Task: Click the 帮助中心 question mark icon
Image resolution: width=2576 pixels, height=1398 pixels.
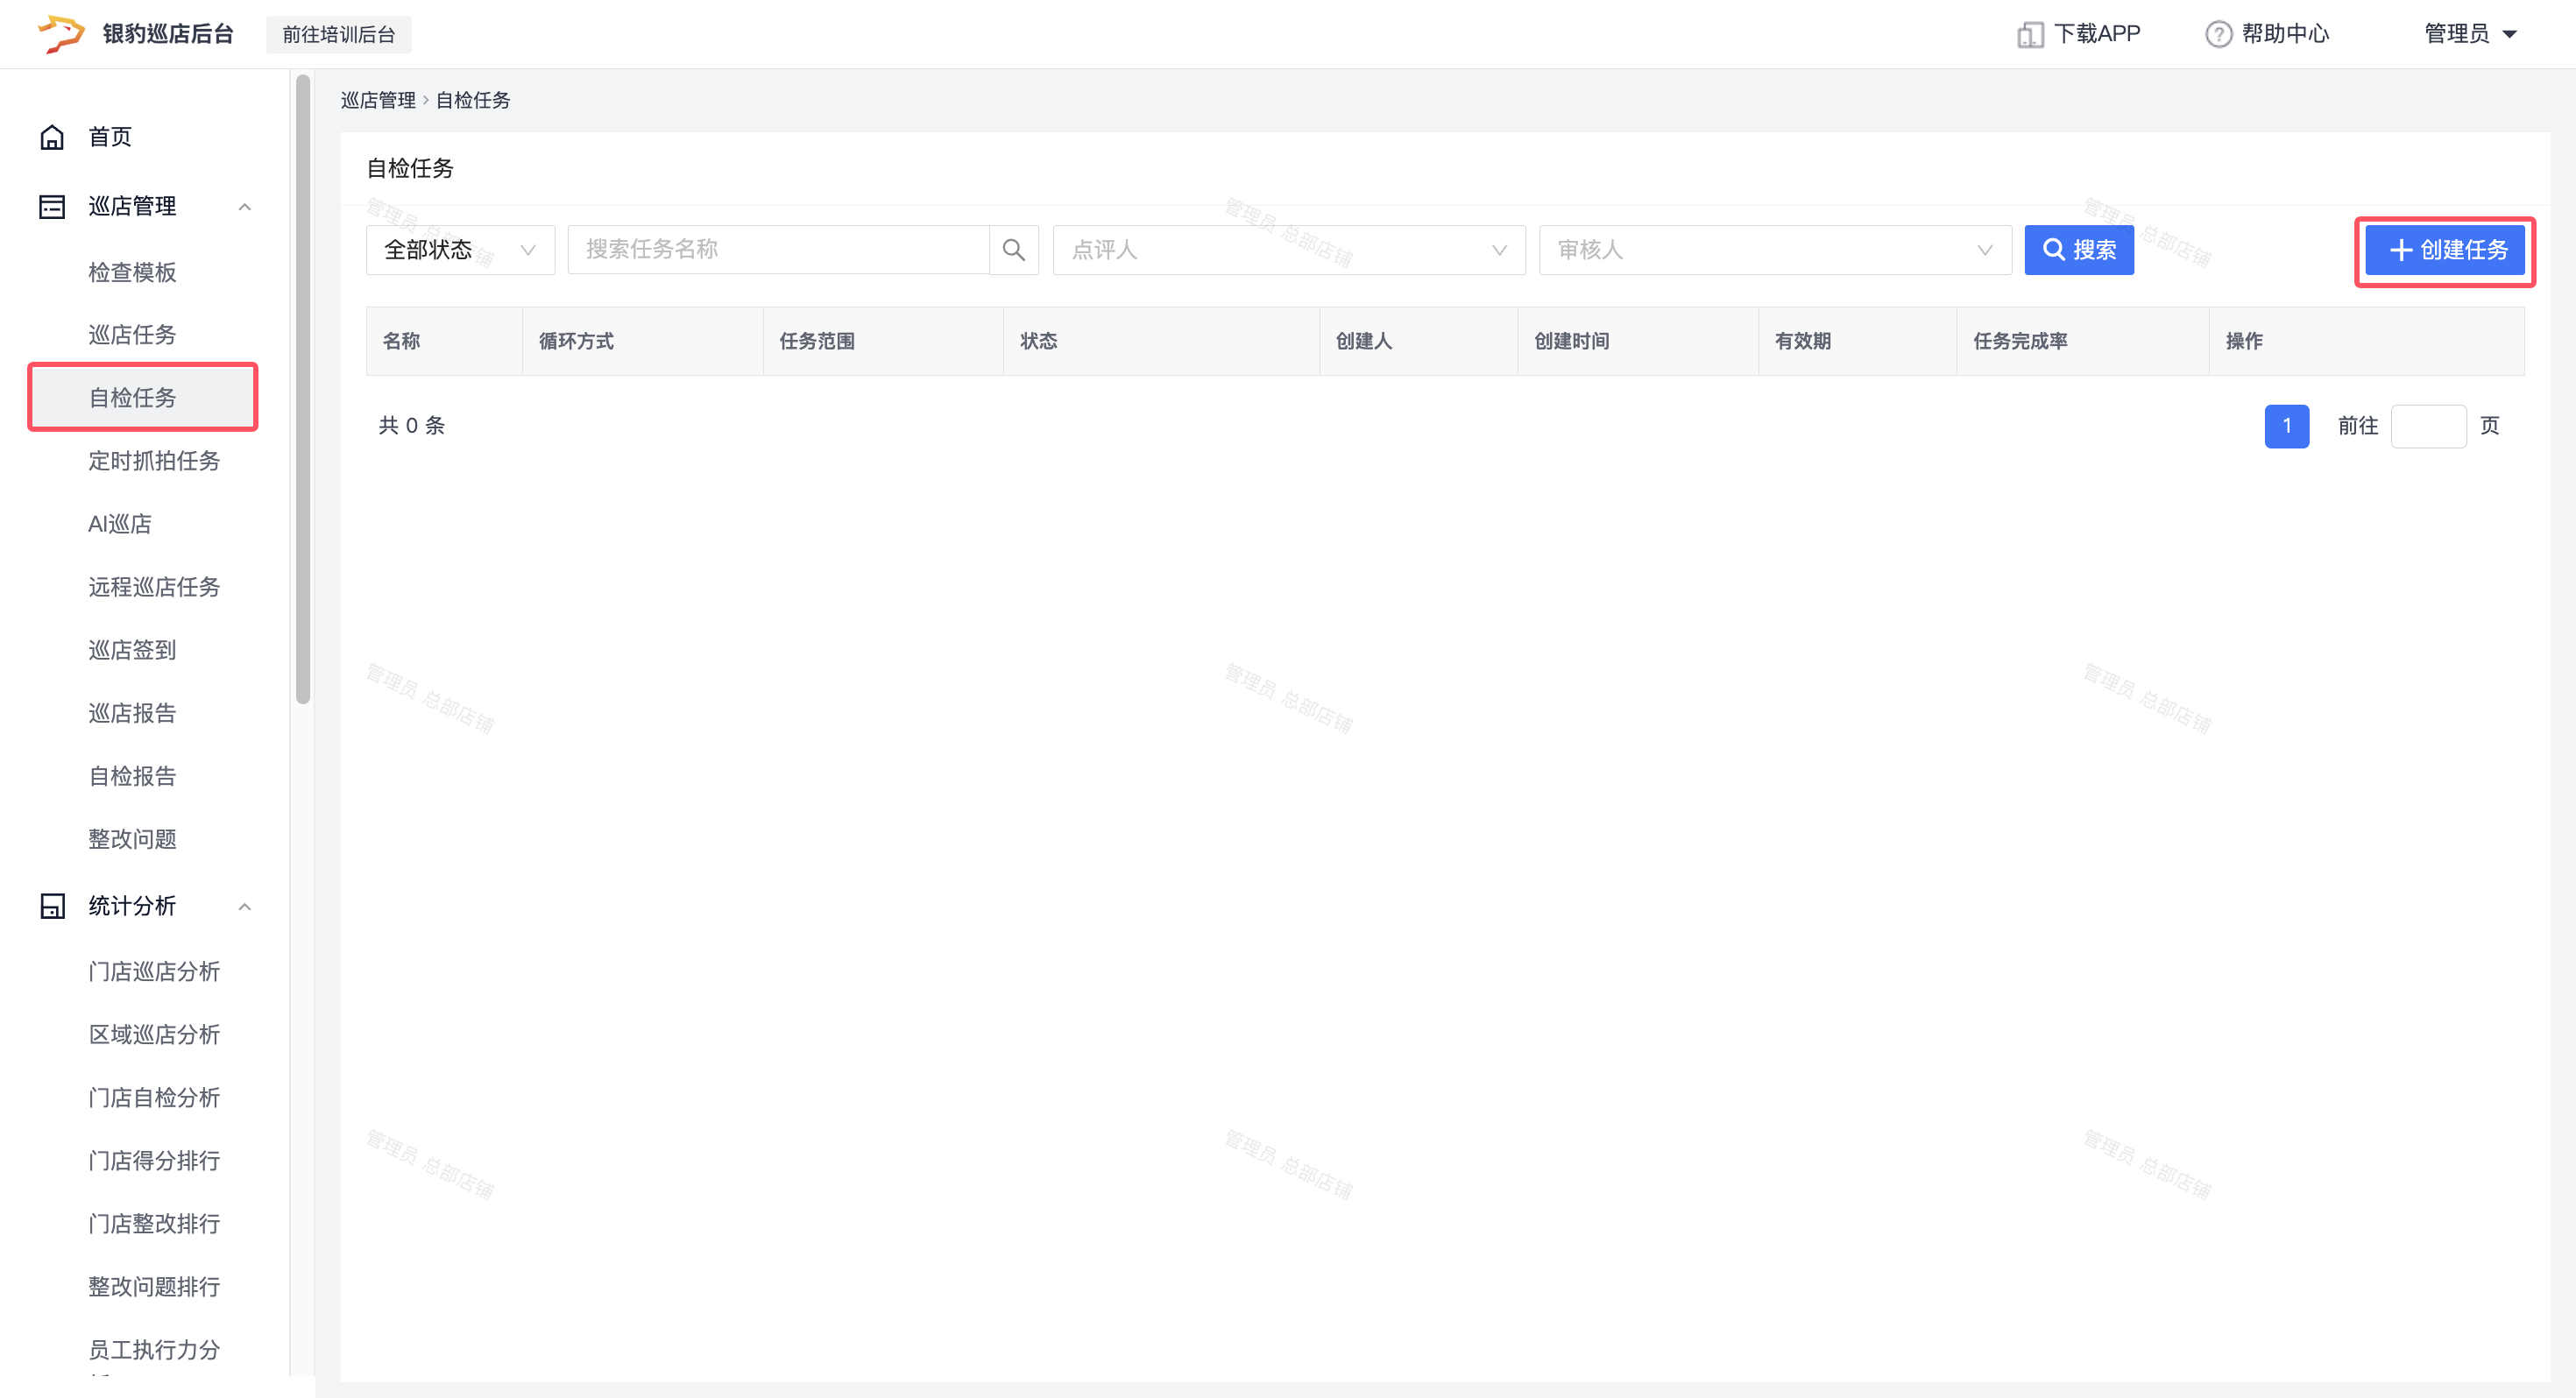Action: coord(2218,35)
